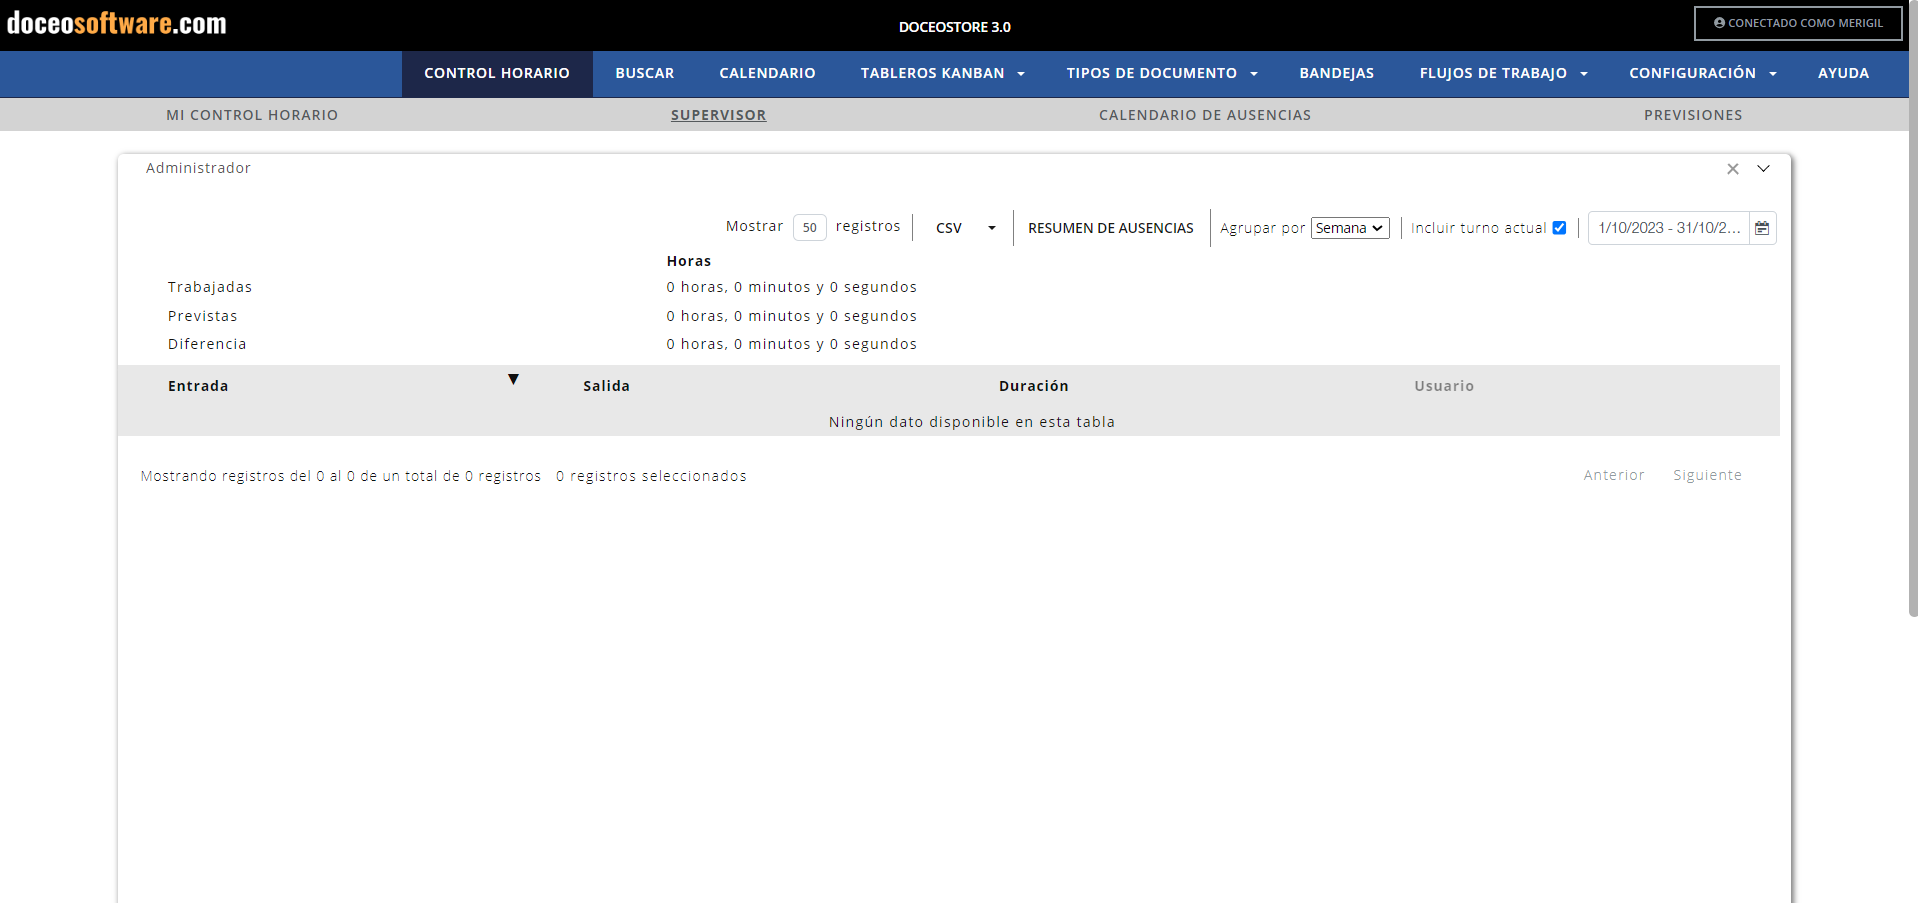
Task: Open the CSV export format dropdown arrow
Action: [x=991, y=228]
